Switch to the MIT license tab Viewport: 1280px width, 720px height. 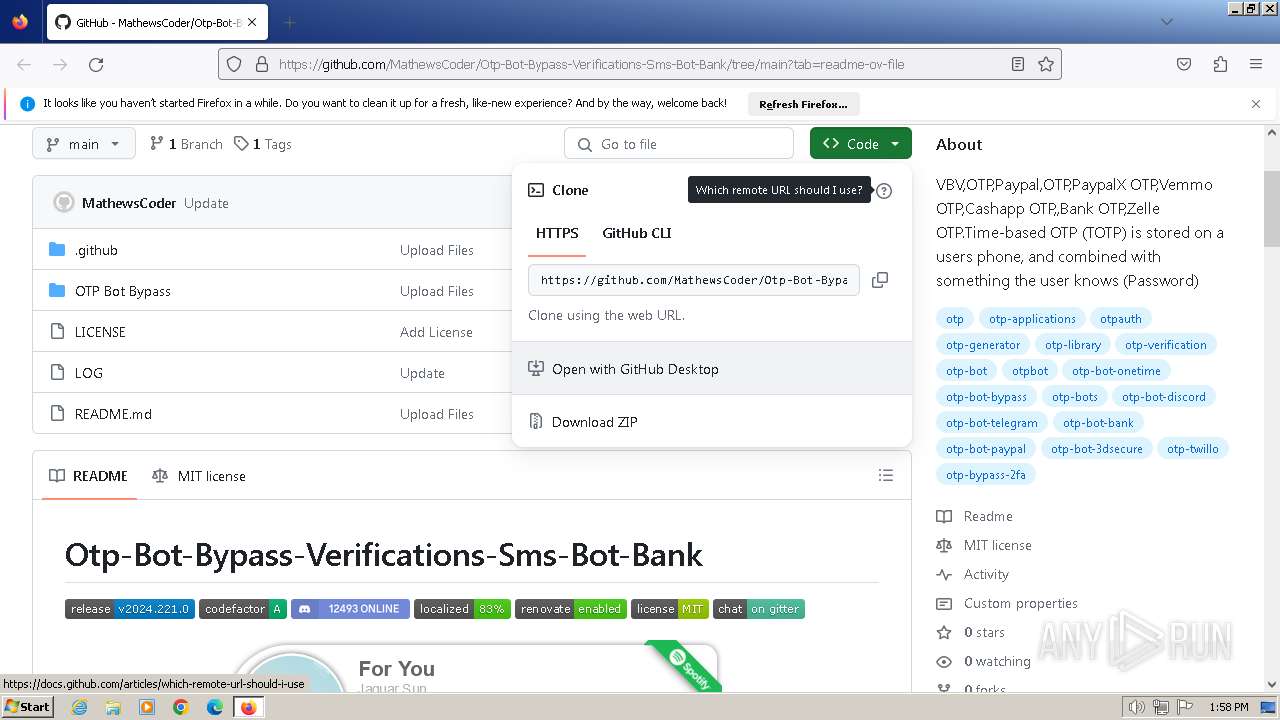coord(199,476)
